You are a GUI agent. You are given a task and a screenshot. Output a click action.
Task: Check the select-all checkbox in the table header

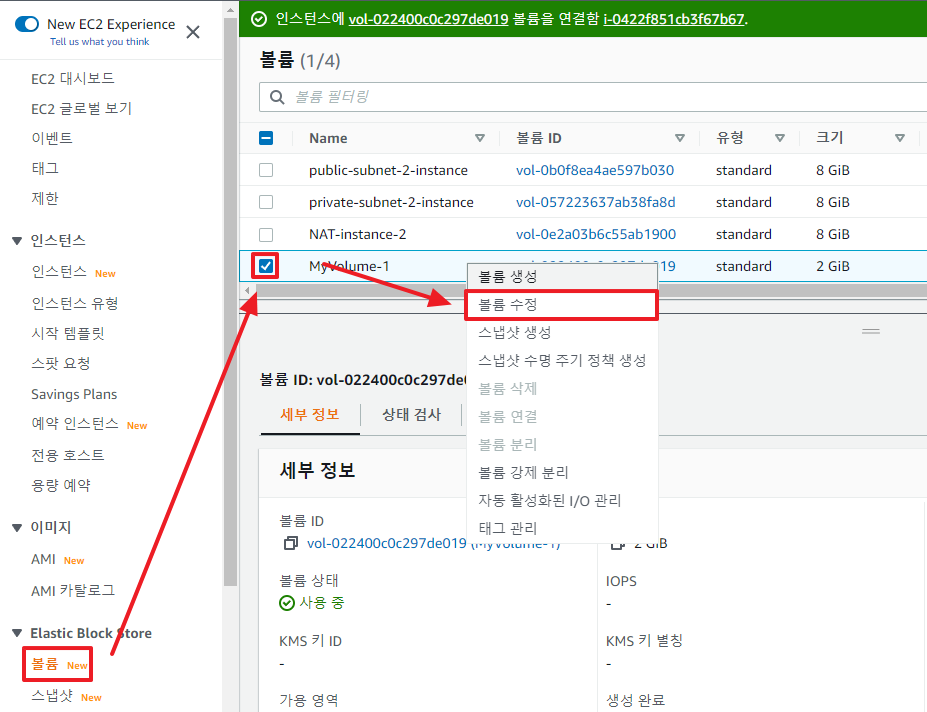[x=267, y=137]
